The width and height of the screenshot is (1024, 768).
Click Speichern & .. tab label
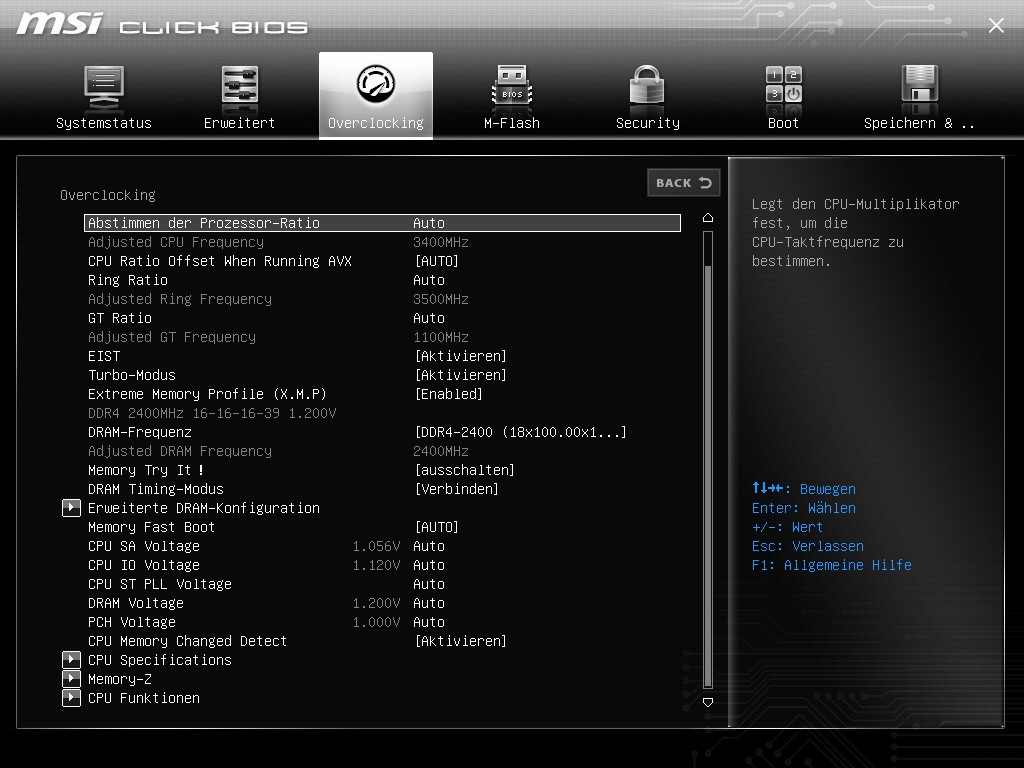pos(919,123)
